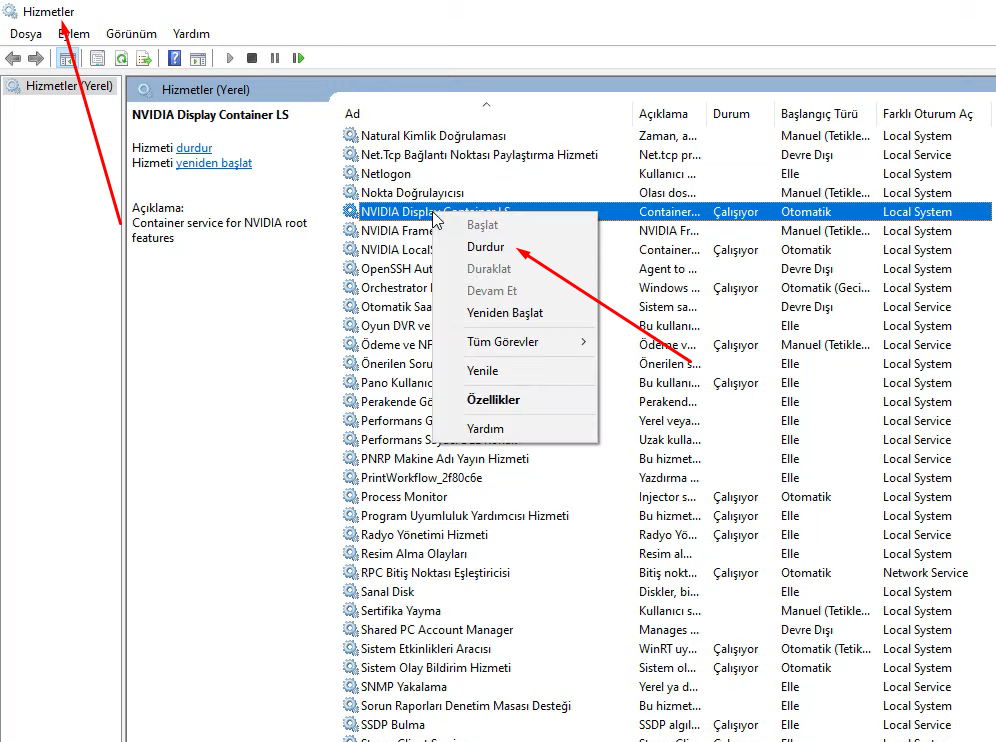Image resolution: width=996 pixels, height=742 pixels.
Task: Click the Start Service play icon
Action: 230,58
